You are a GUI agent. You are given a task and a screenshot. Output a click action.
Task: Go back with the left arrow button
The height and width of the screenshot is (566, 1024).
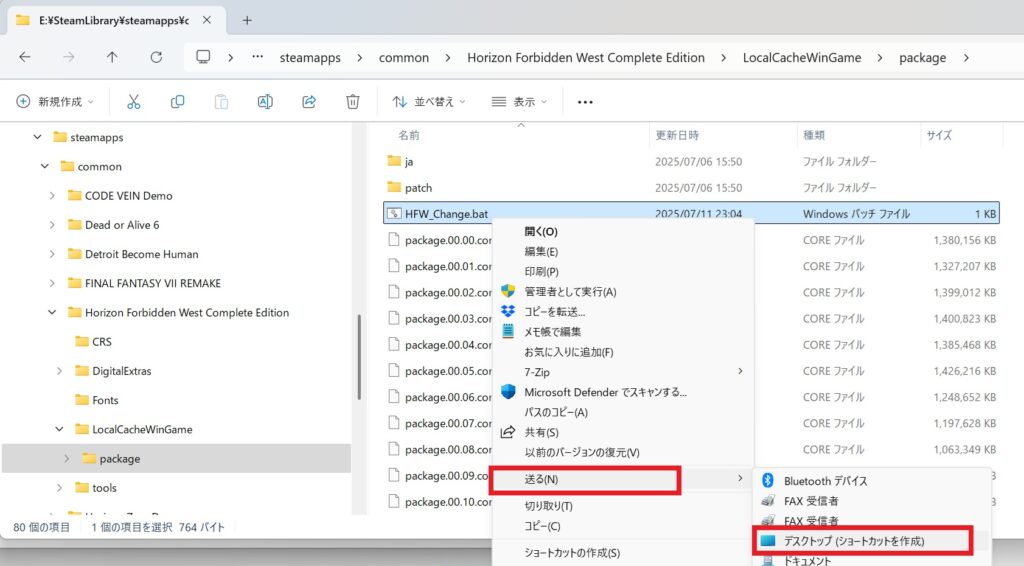coord(25,57)
